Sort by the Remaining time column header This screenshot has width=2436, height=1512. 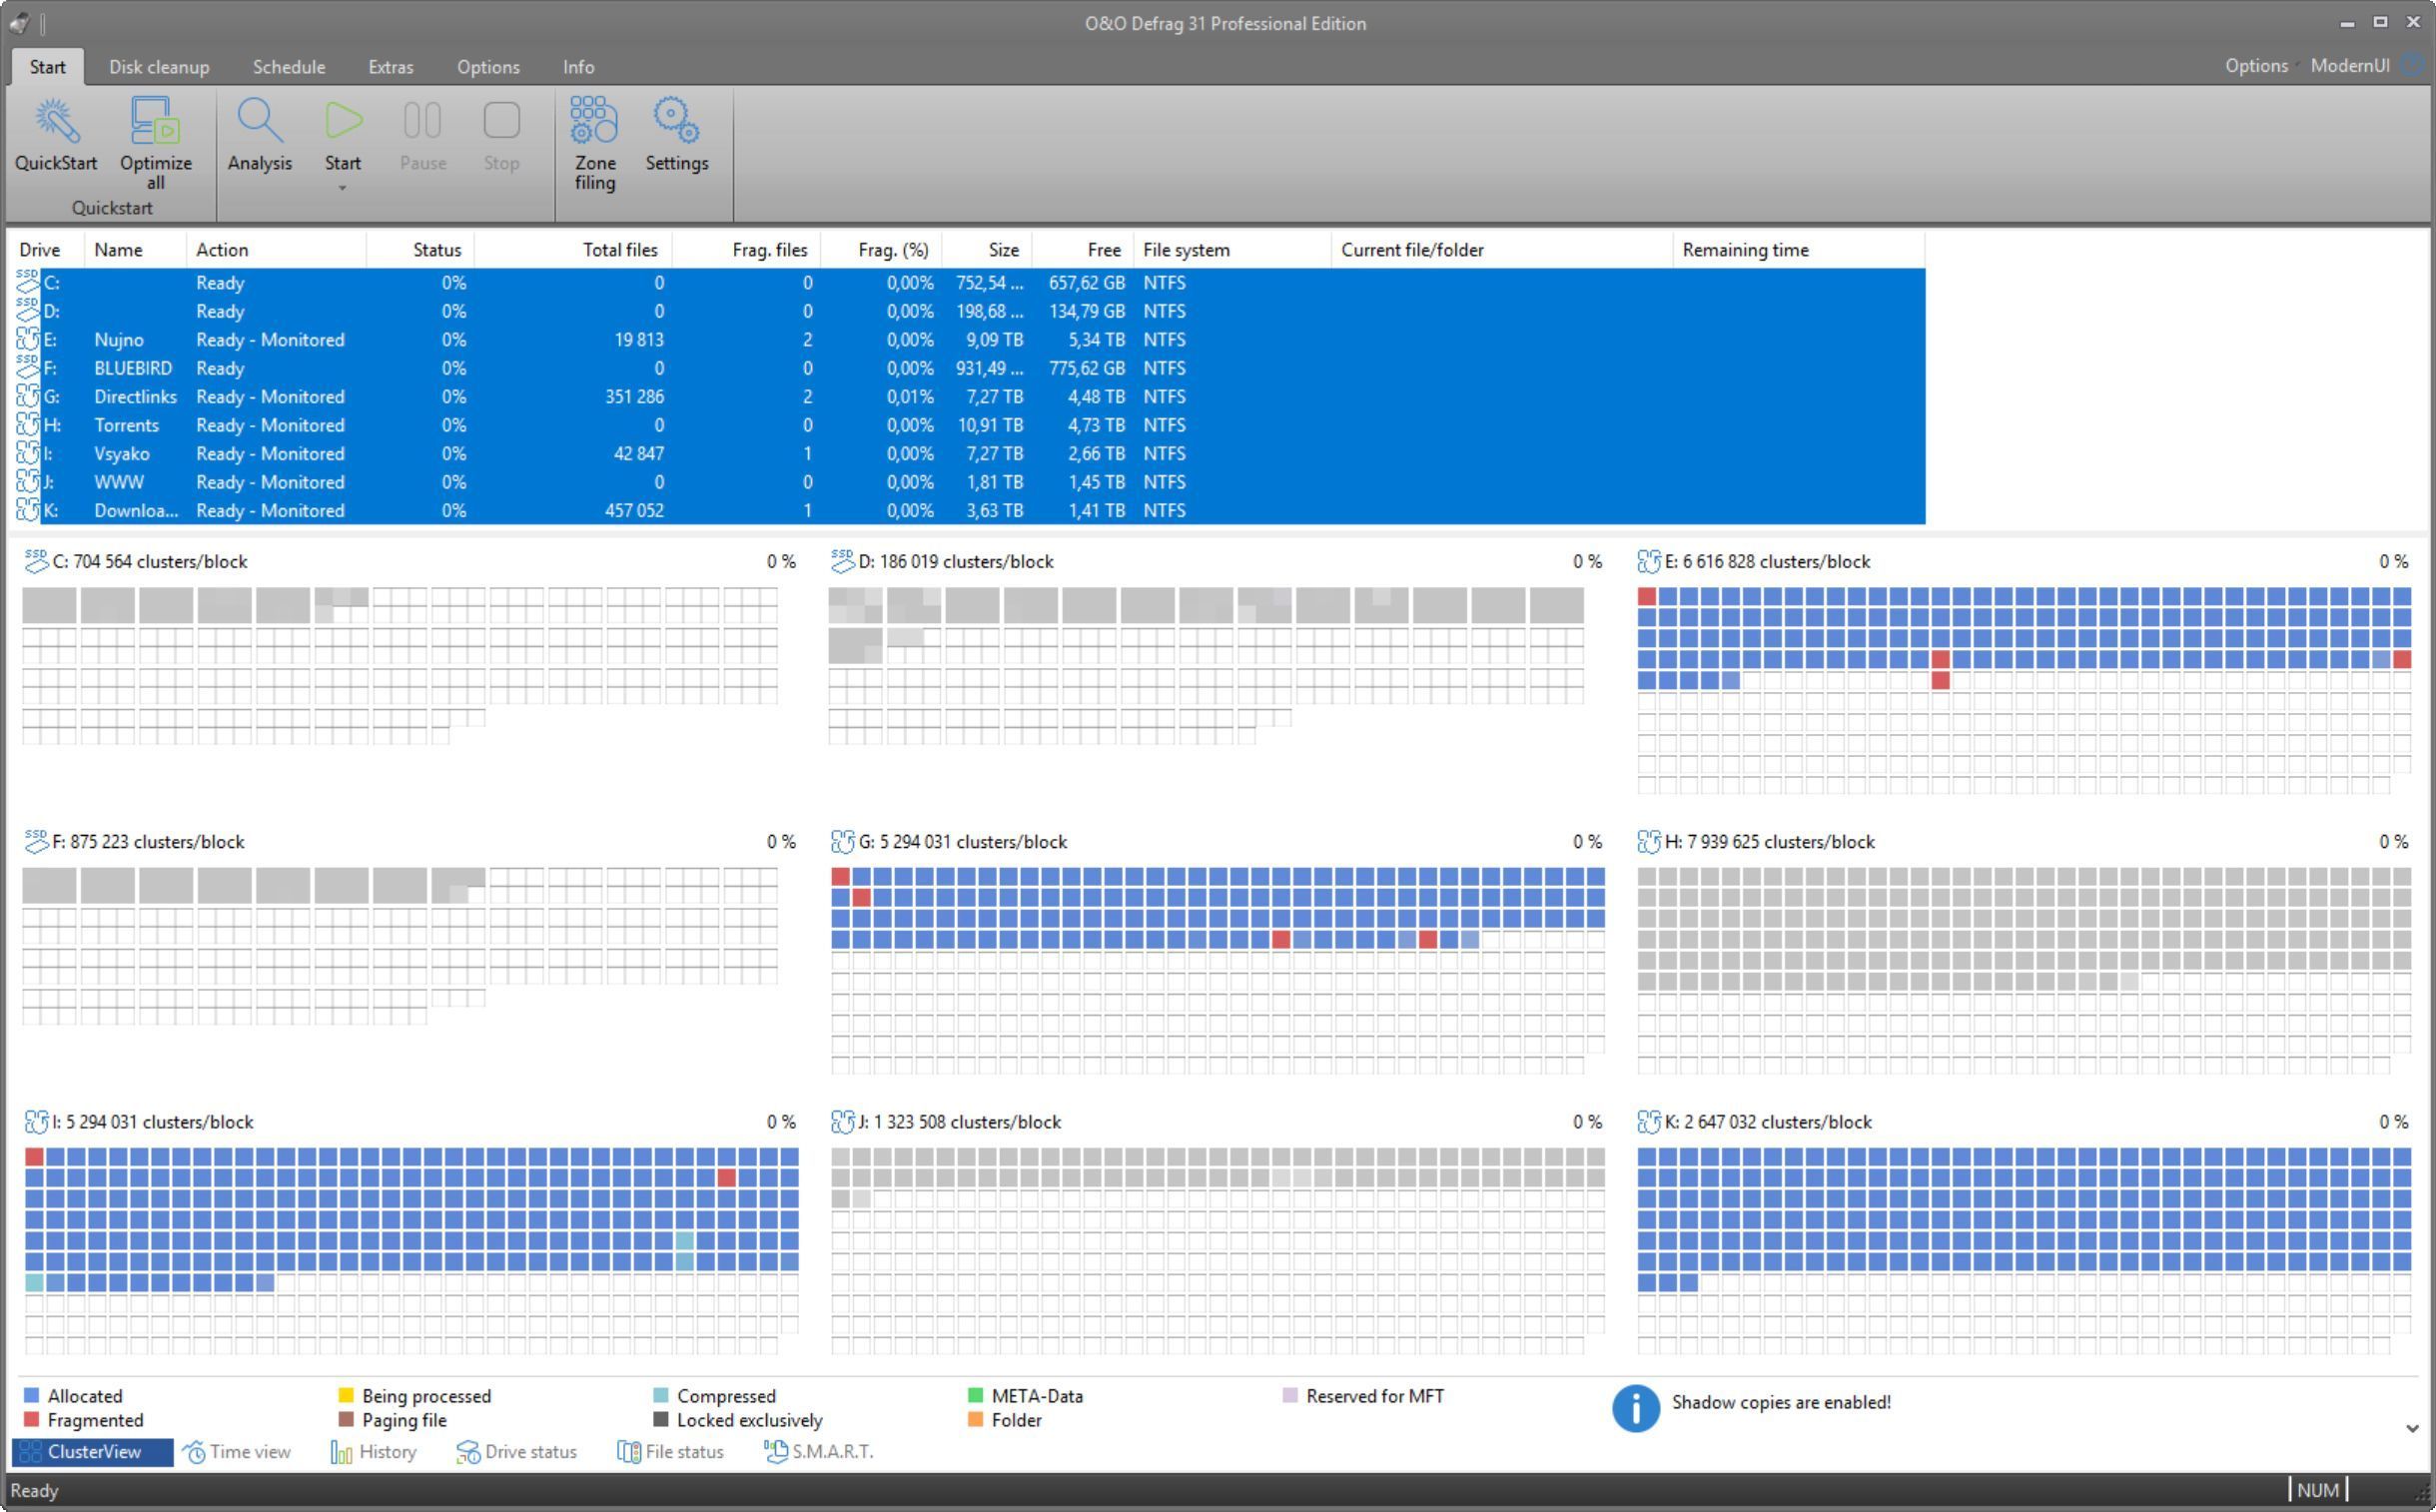coord(1798,250)
